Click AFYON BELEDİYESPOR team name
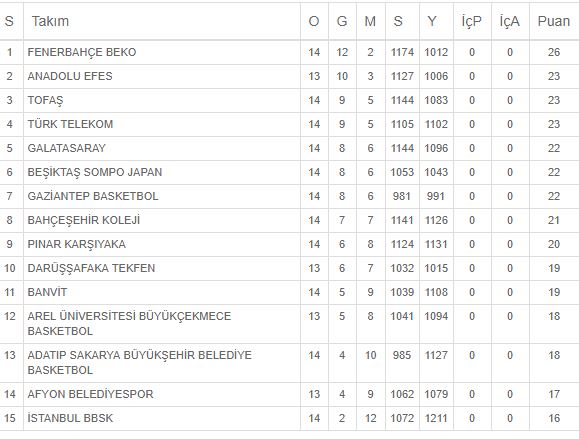This screenshot has height=439, width=579. point(90,394)
